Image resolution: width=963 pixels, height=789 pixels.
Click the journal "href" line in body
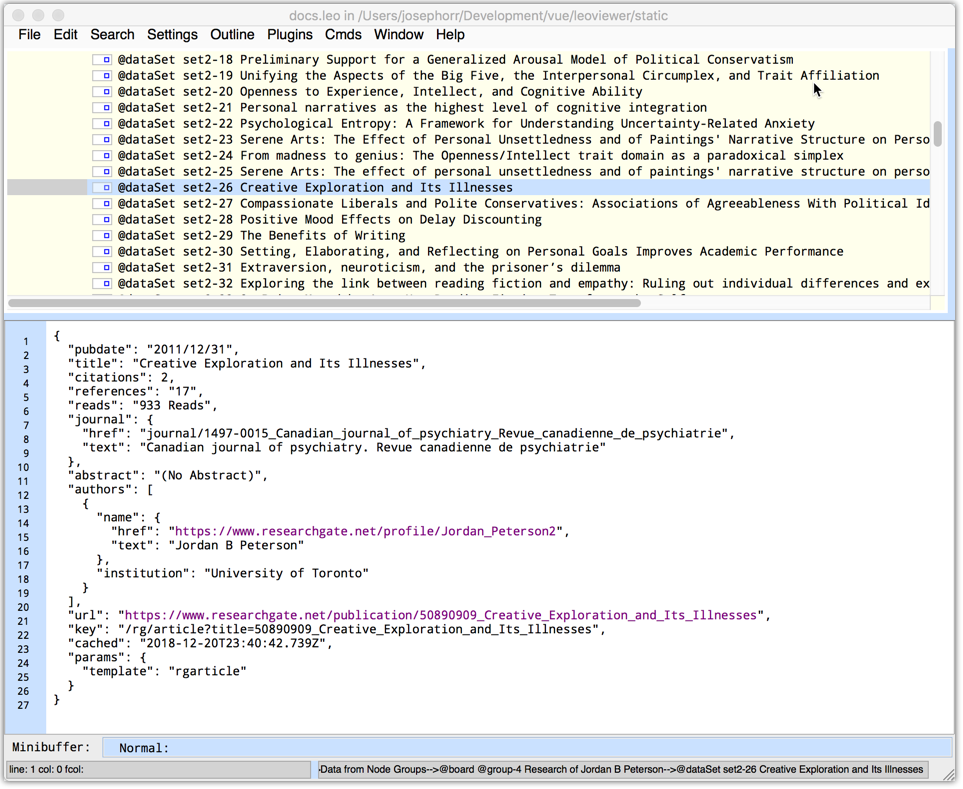coord(408,433)
